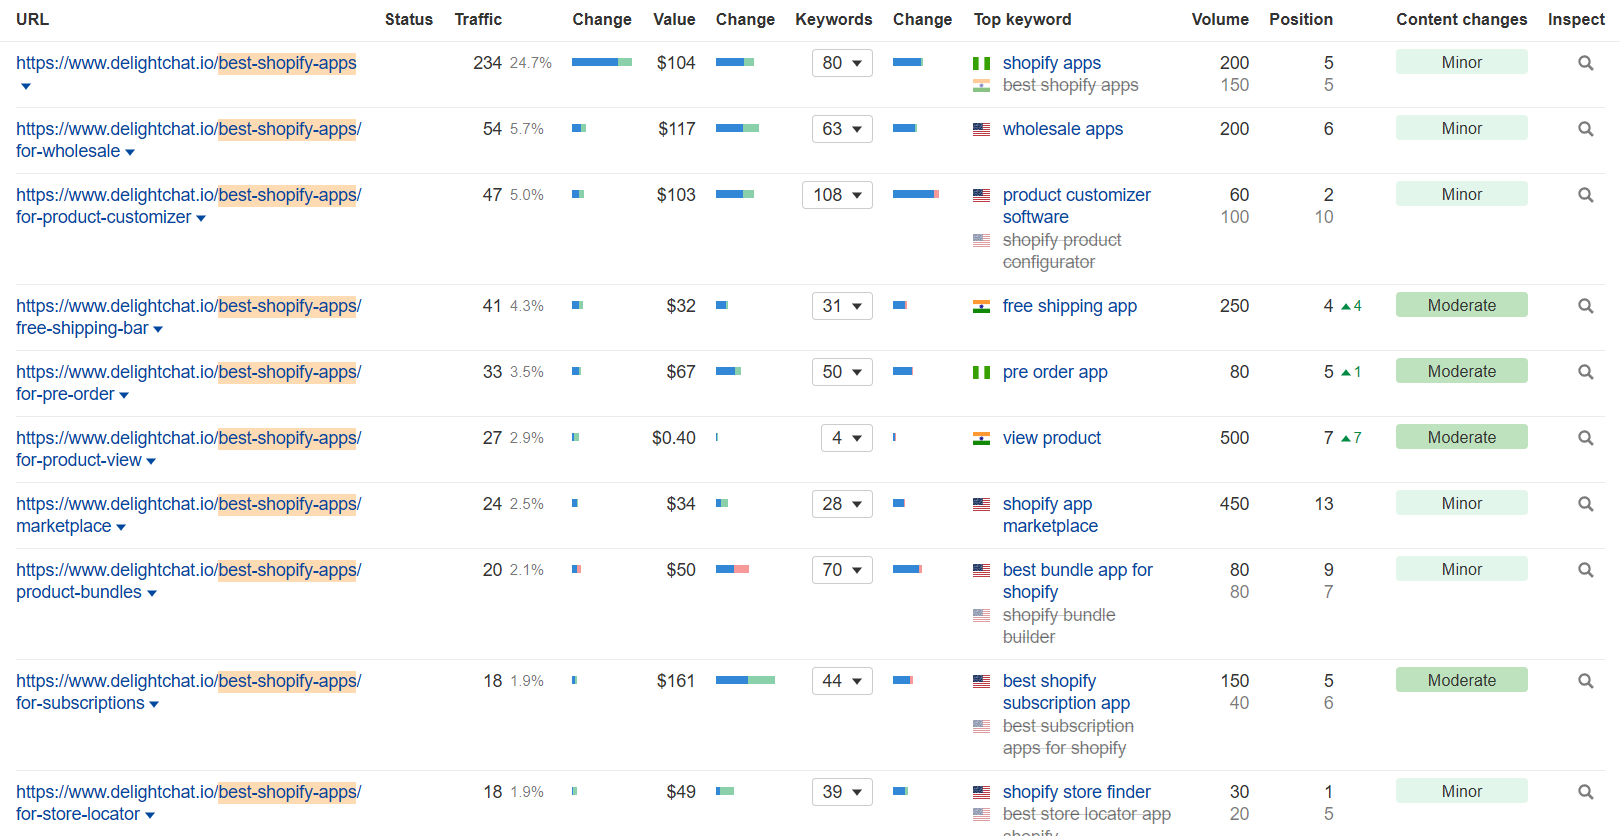Viewport: 1620px width, 836px height.
Task: Open the 50 keywords dropdown
Action: click(842, 372)
